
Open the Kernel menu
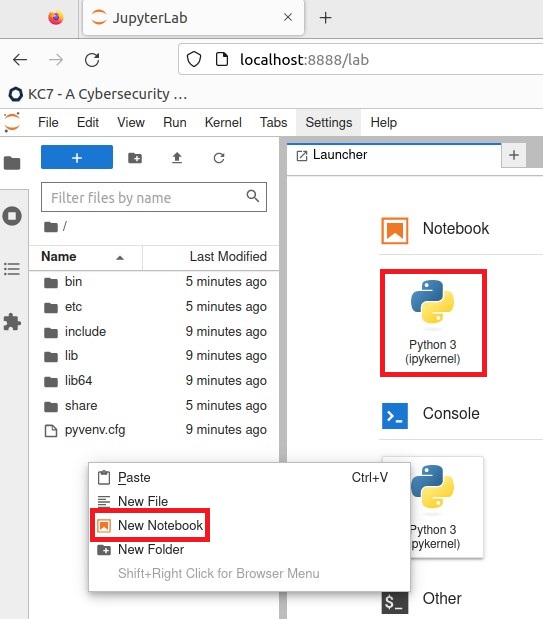click(223, 123)
